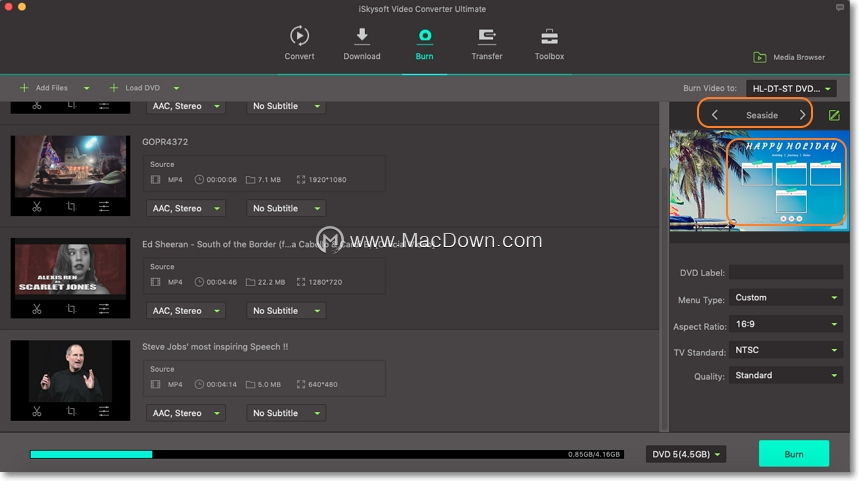Click the Steve Jobs' most inspiring Speech title
The width and height of the screenshot is (859, 481).
pos(215,347)
